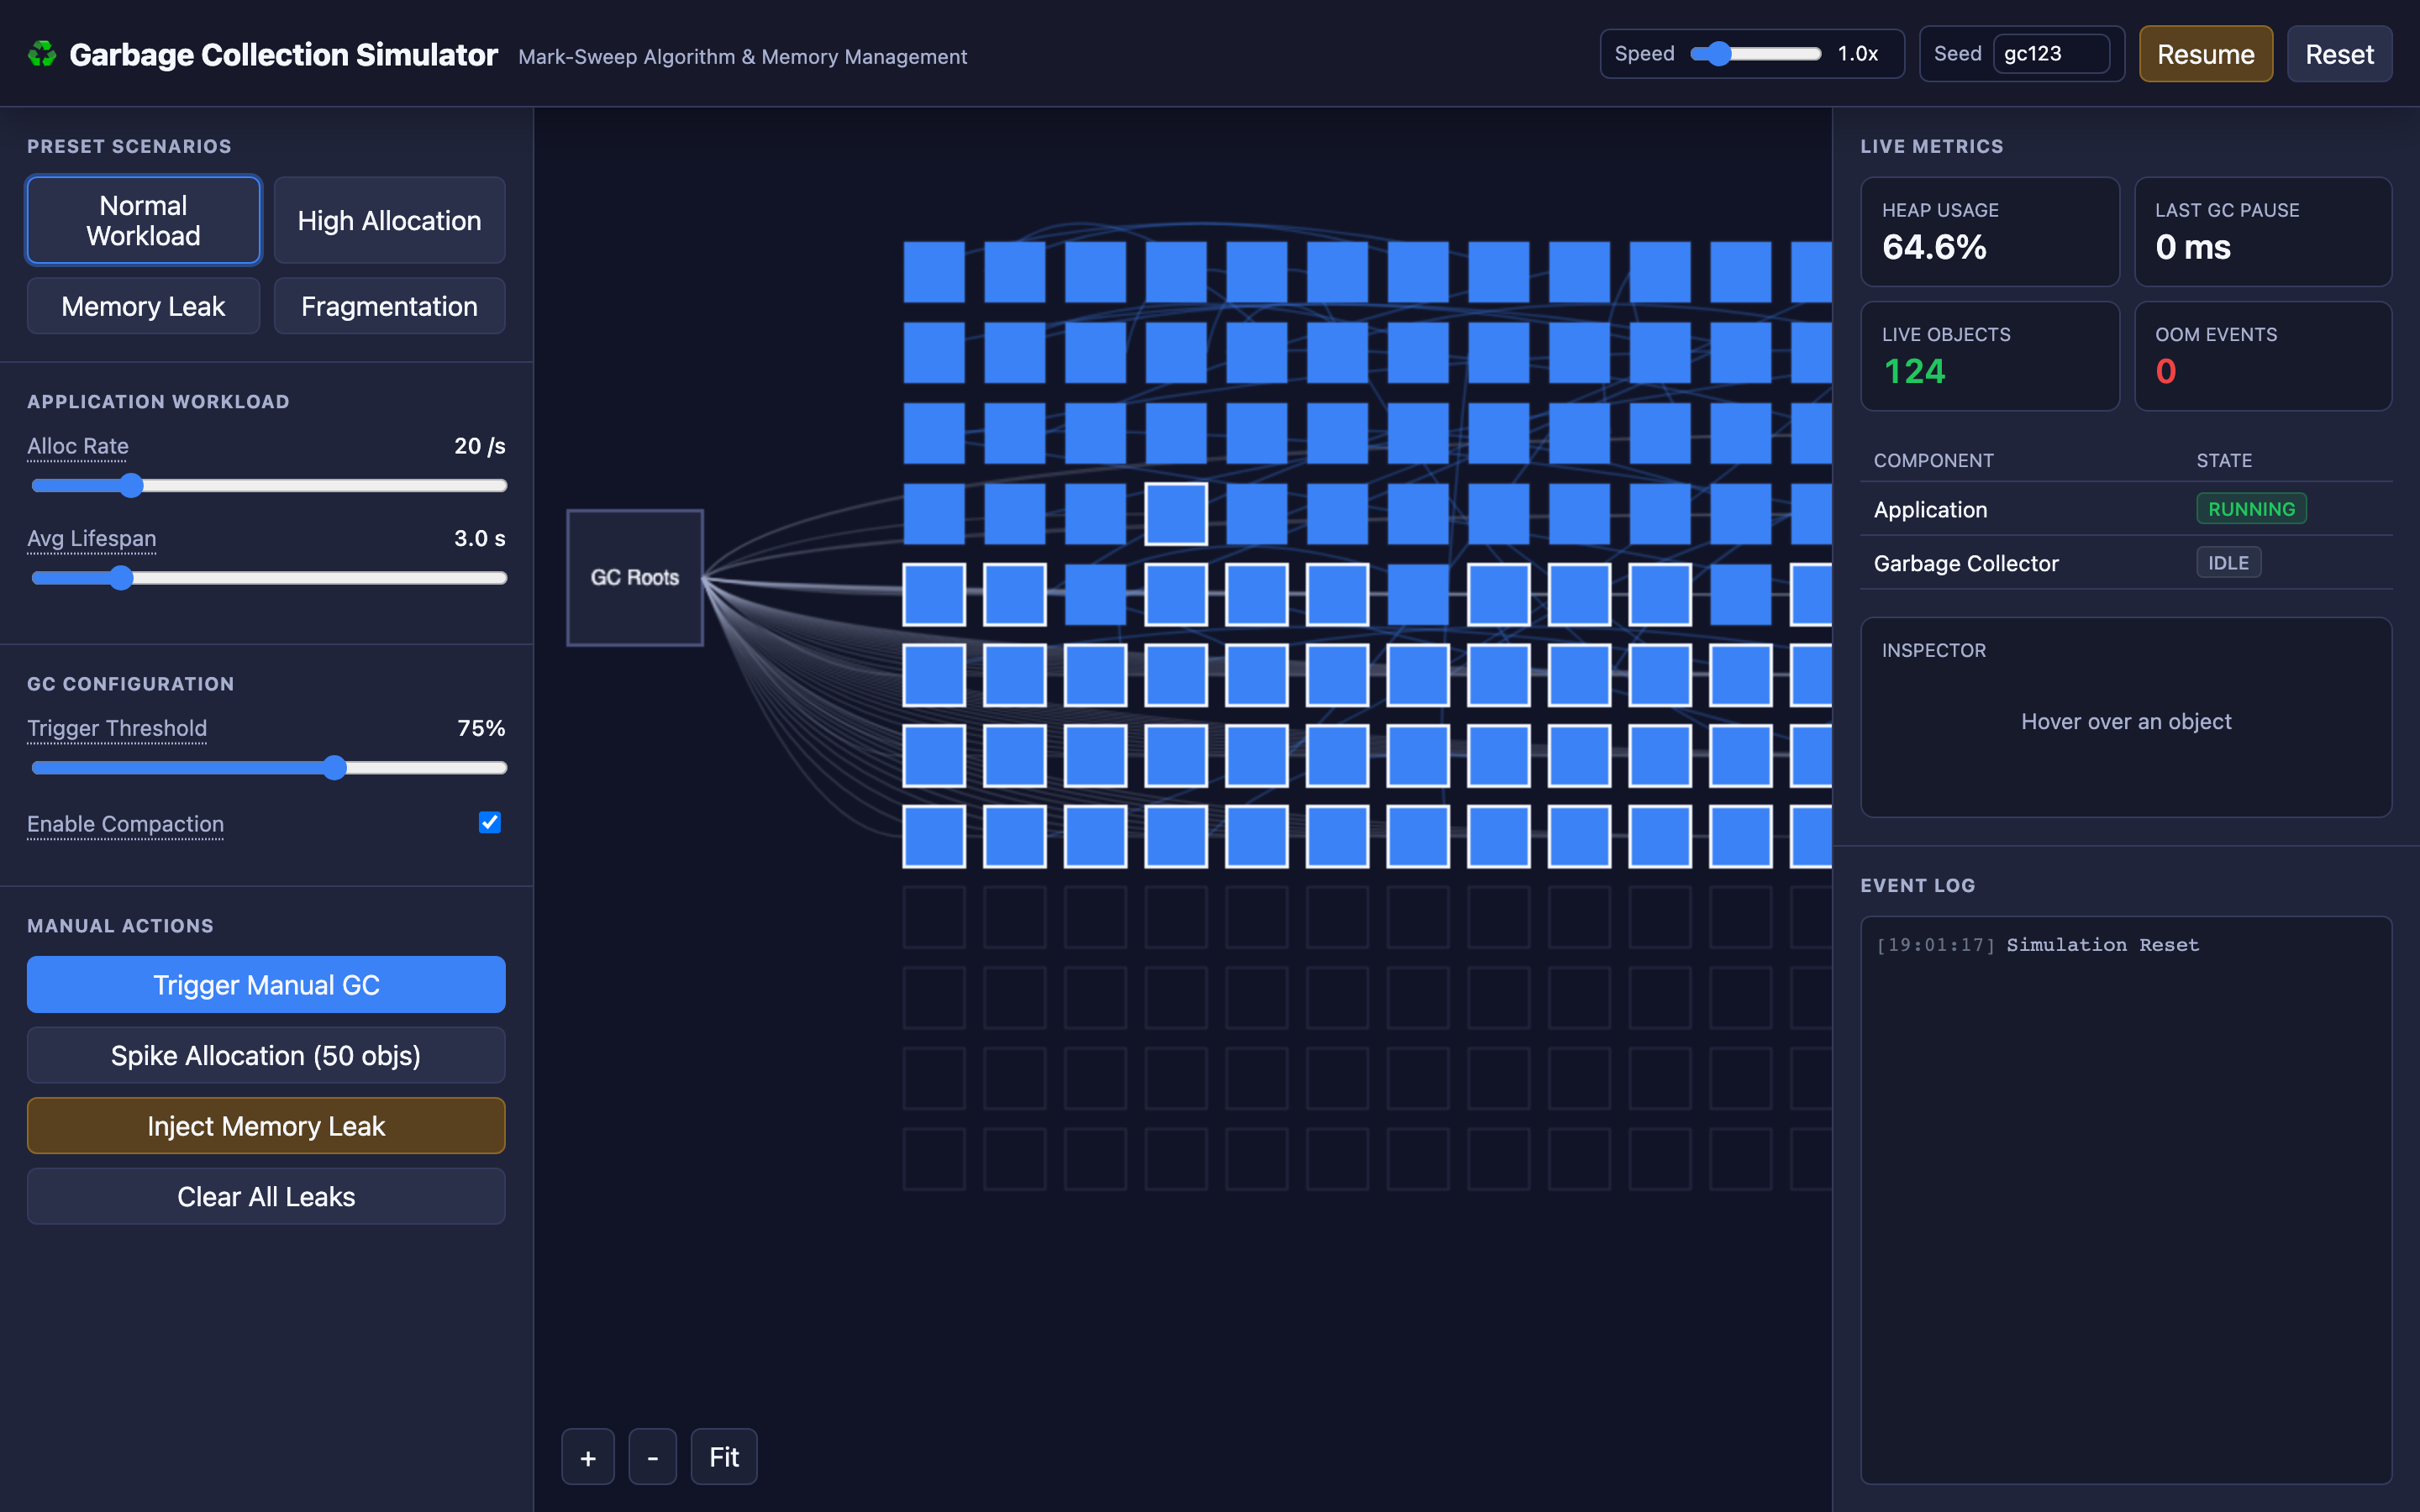Click the OOM Events 0 value
This screenshot has width=2420, height=1512.
2165,372
